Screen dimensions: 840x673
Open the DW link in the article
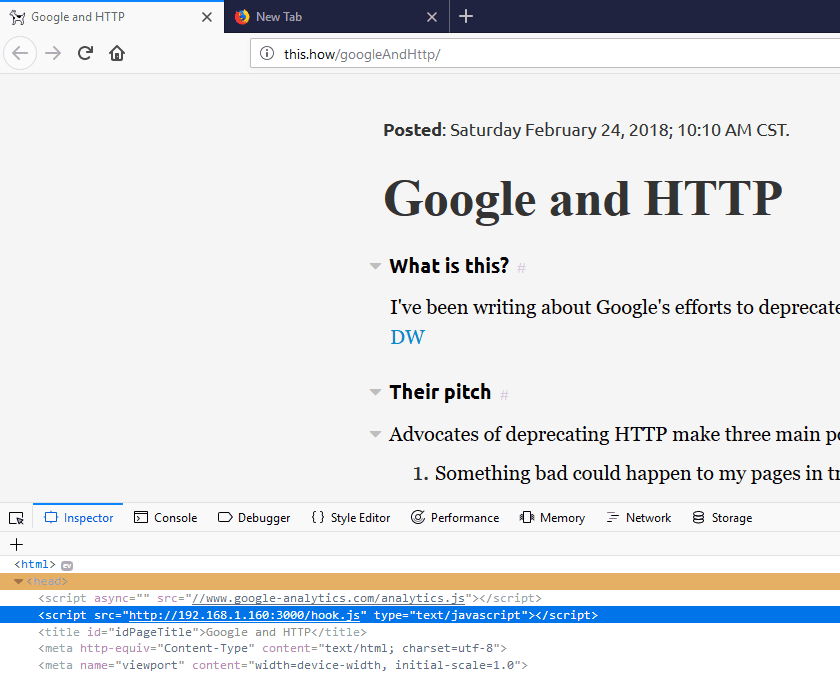pyautogui.click(x=408, y=337)
